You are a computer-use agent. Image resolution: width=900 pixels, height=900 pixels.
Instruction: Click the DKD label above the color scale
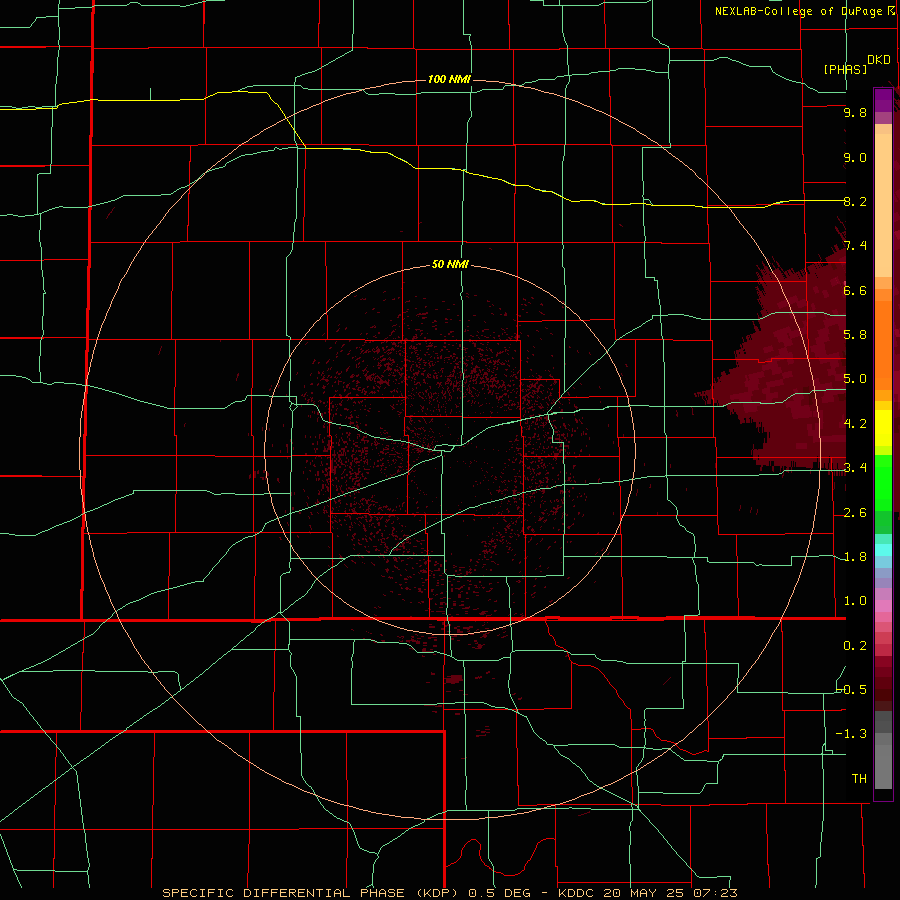(x=879, y=60)
